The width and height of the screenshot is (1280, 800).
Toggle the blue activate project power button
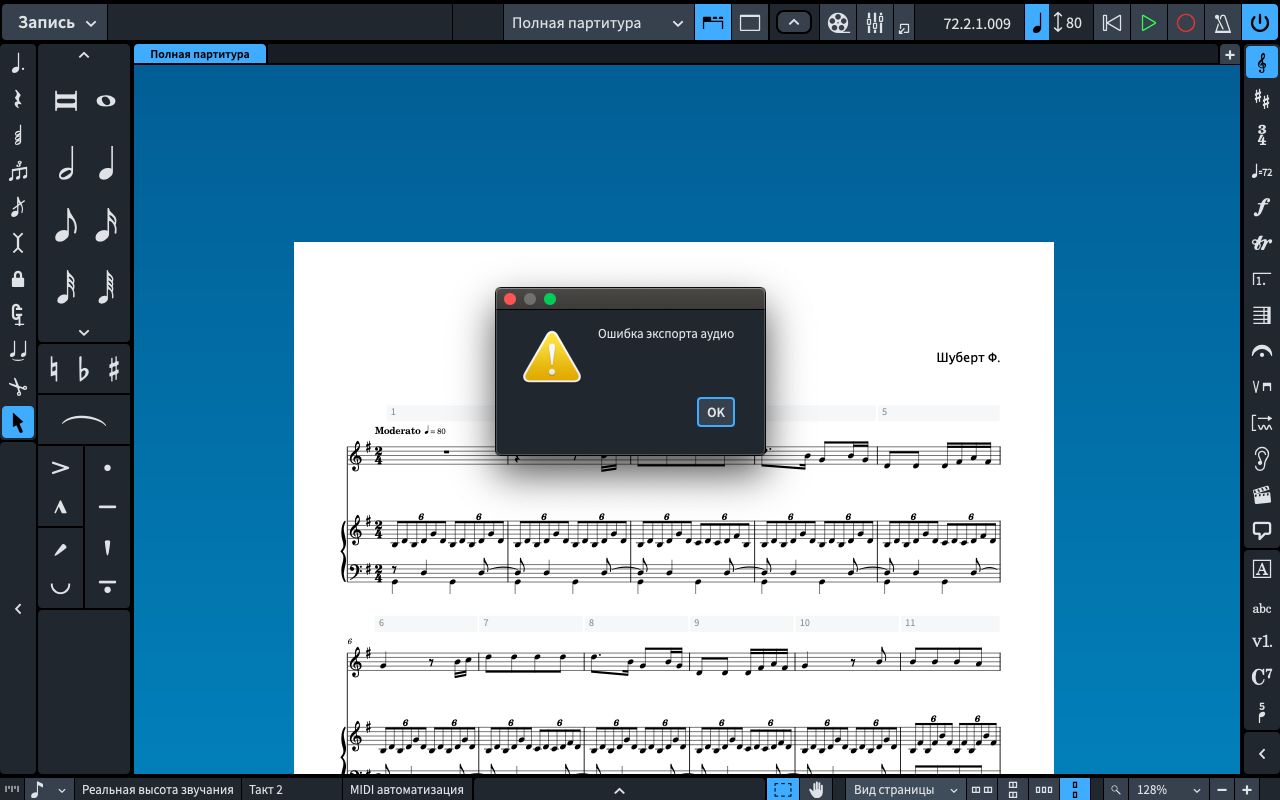1259,22
